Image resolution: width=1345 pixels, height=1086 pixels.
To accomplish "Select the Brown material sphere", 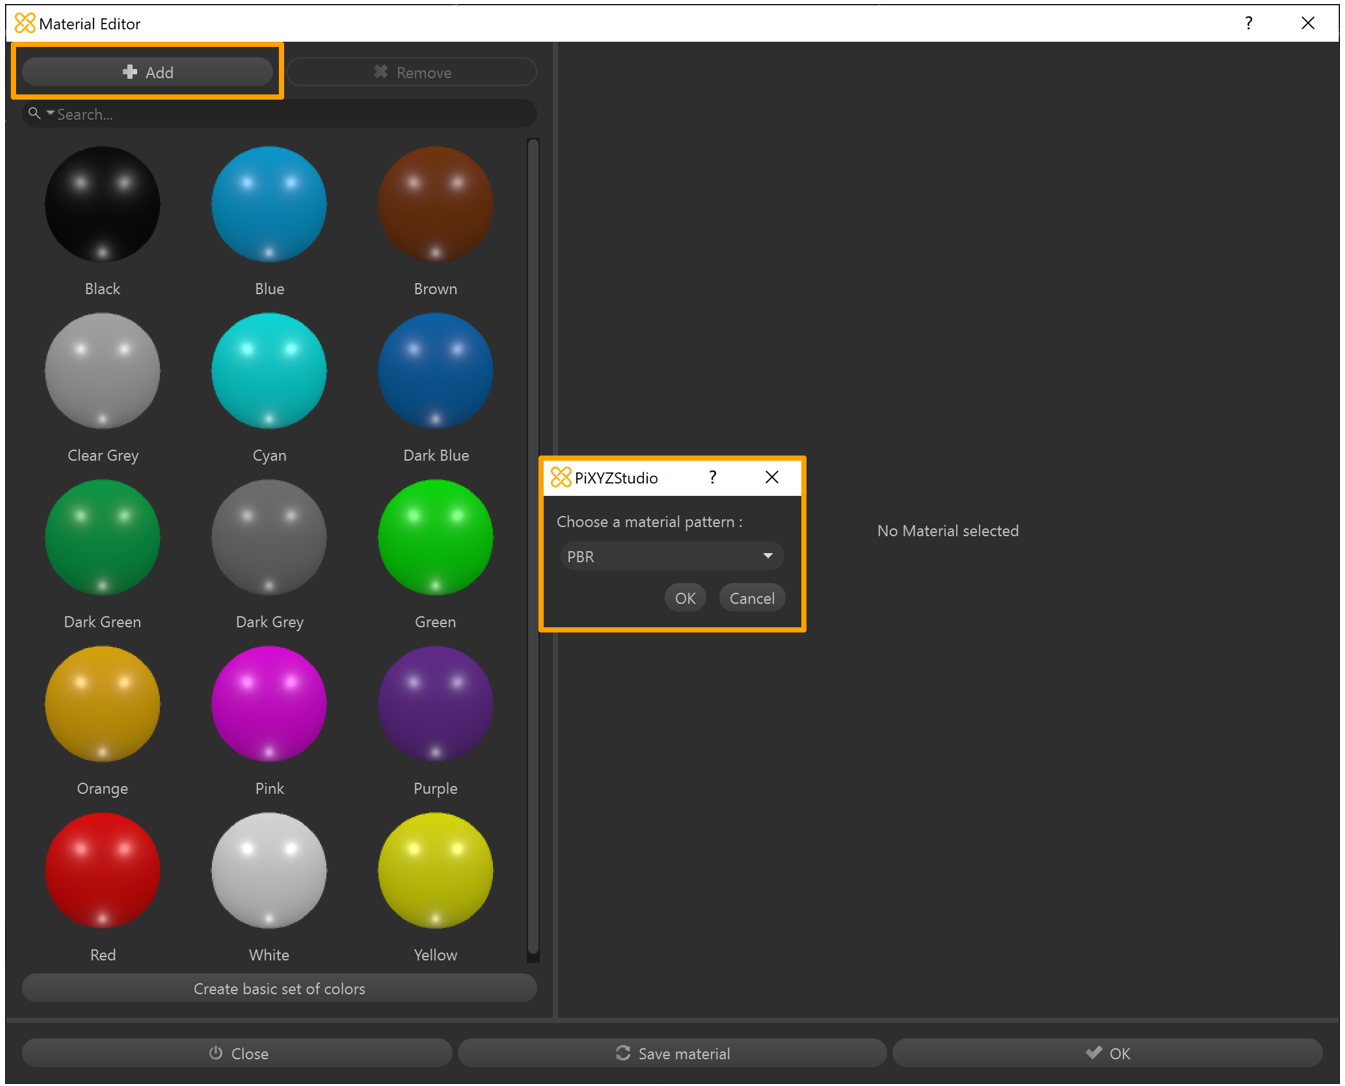I will [435, 204].
